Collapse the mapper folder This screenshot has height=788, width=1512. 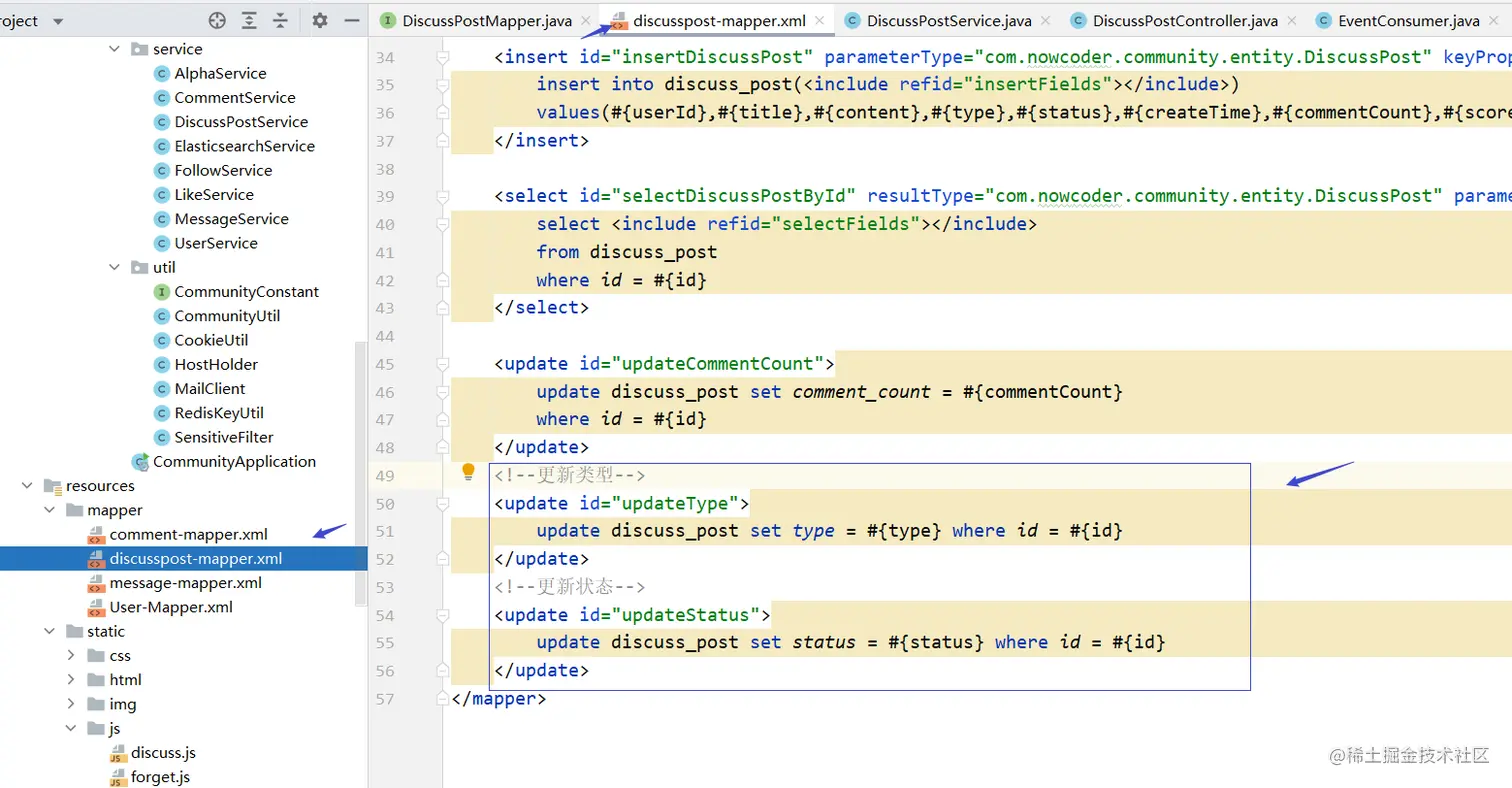[x=49, y=510]
